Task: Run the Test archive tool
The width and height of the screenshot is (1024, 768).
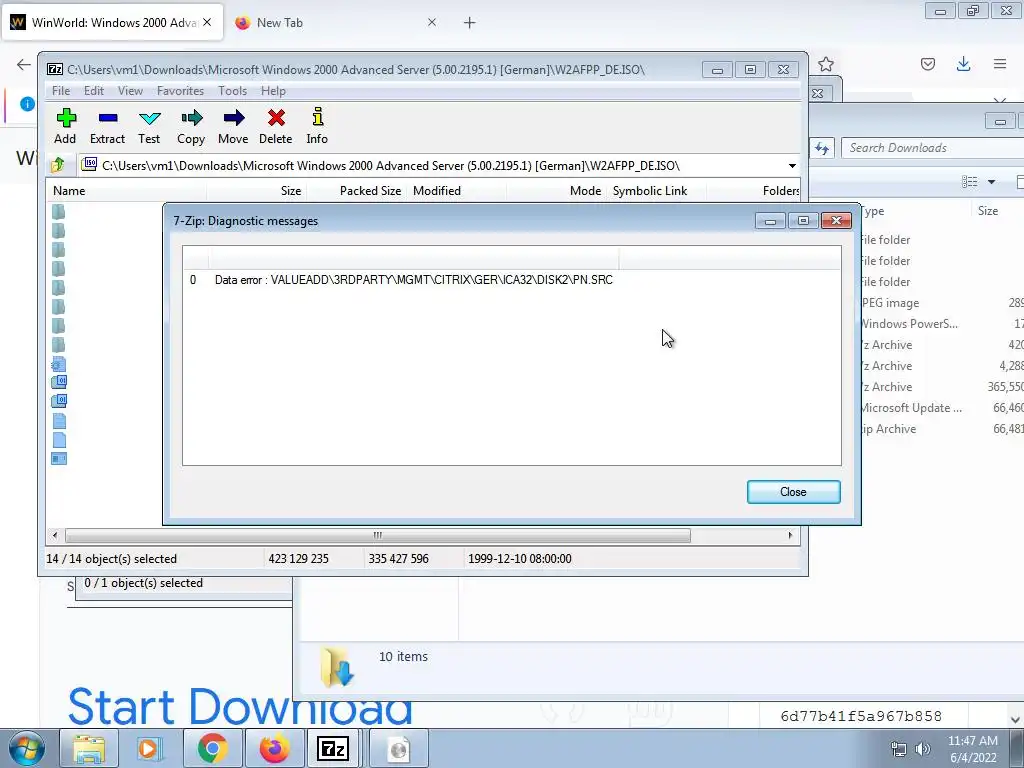Action: (149, 126)
